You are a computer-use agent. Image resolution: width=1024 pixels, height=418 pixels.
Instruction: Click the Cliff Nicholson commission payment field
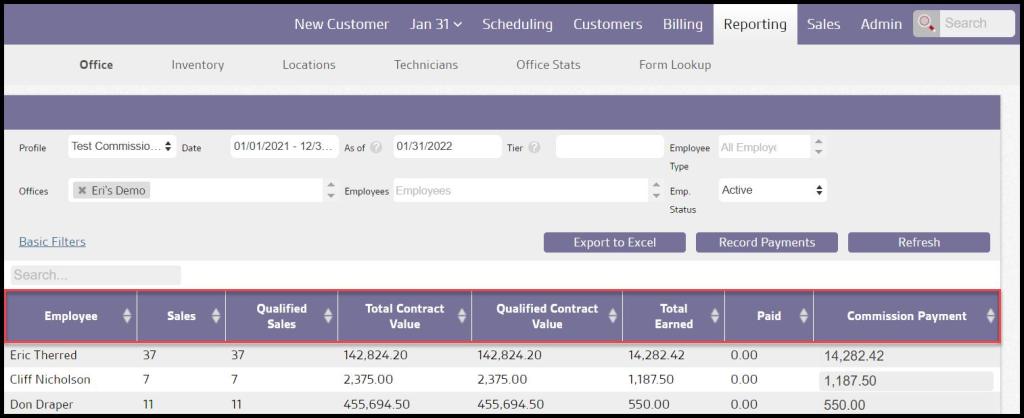[905, 381]
